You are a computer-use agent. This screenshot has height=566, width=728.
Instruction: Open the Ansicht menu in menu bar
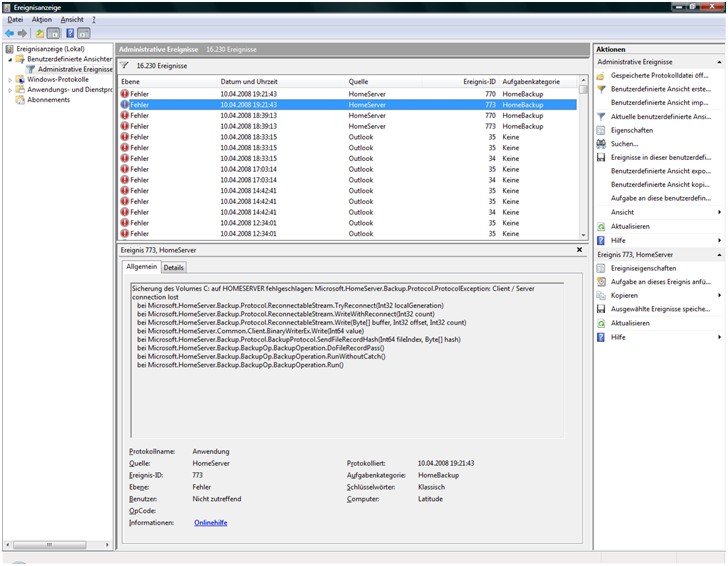(x=72, y=20)
